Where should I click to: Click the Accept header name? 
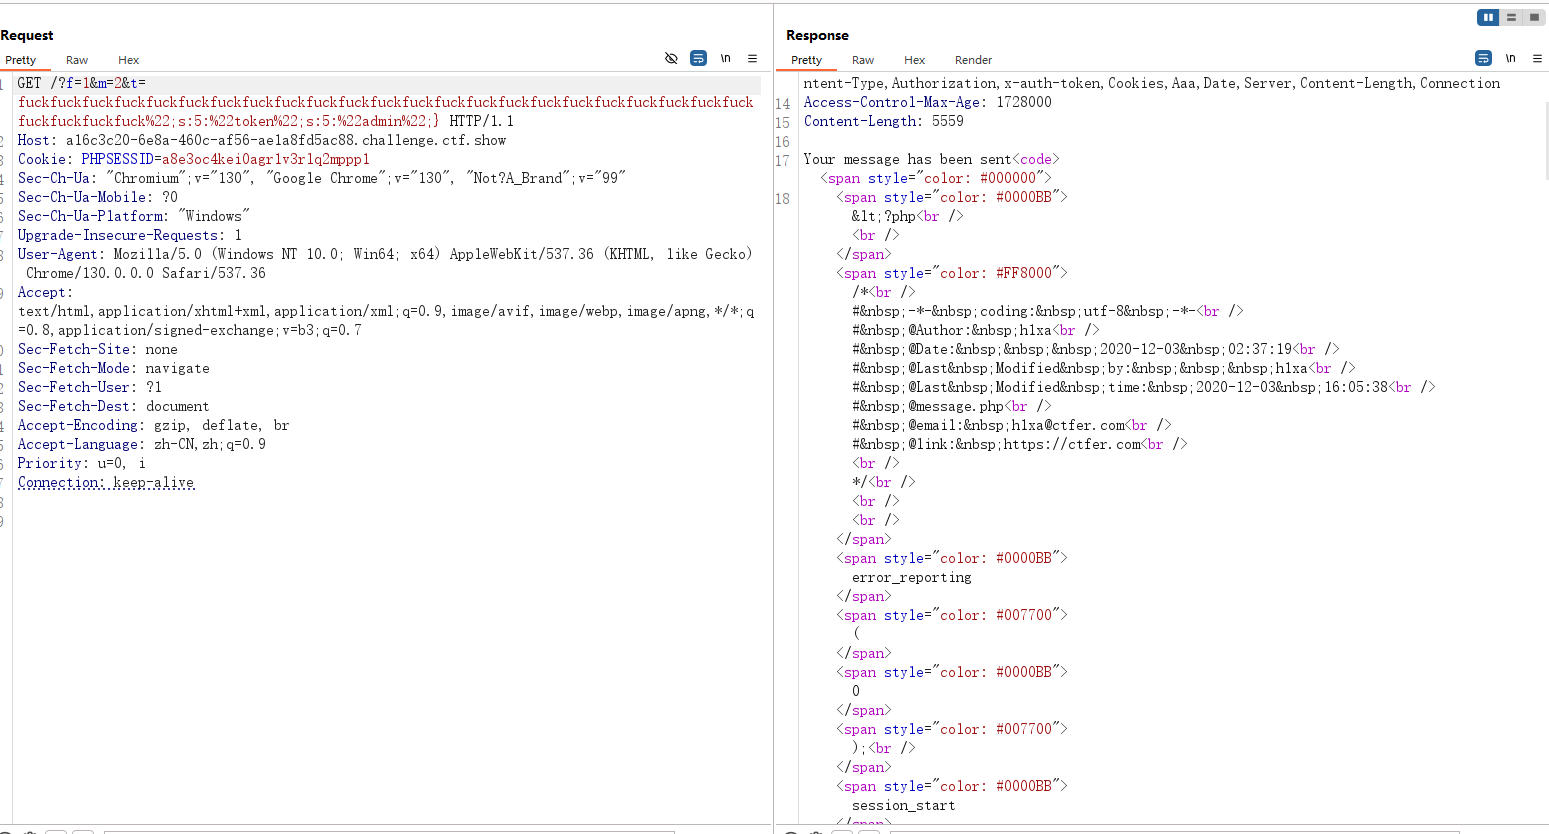click(x=45, y=292)
